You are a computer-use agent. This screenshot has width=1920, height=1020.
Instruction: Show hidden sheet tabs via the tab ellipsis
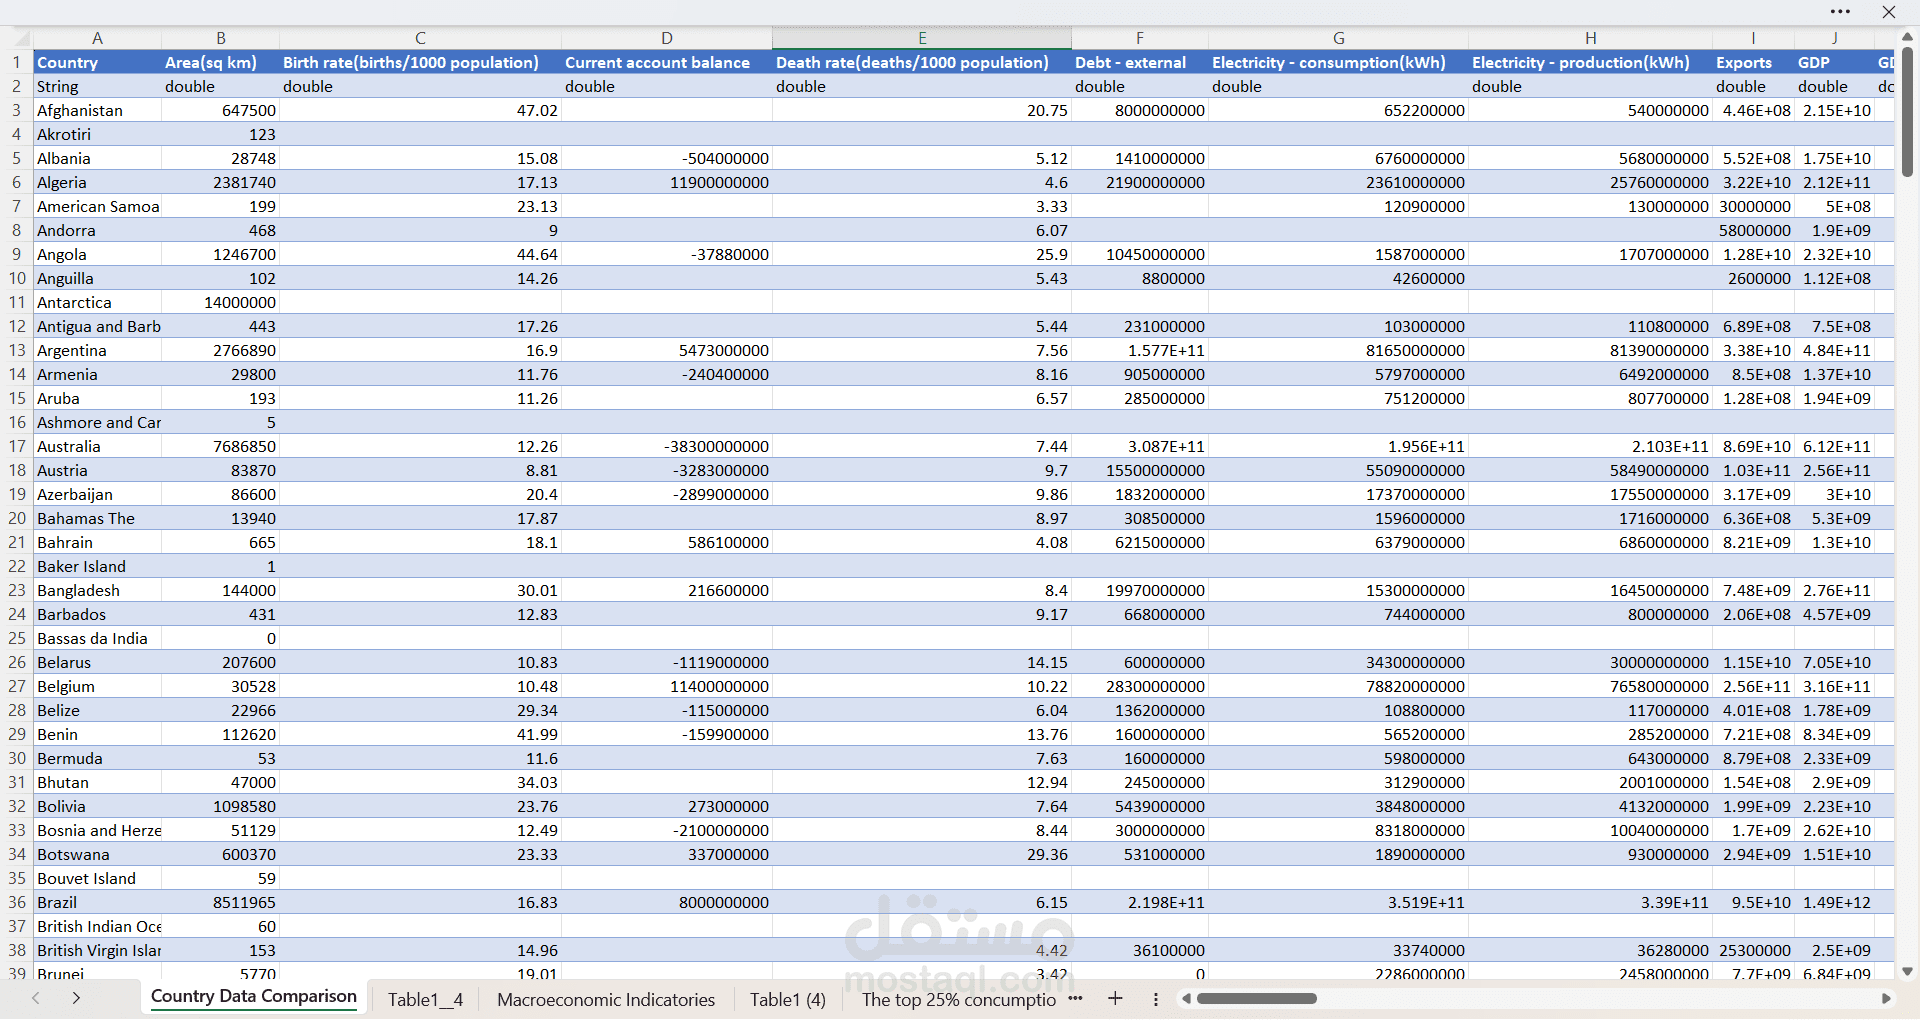click(x=1075, y=998)
